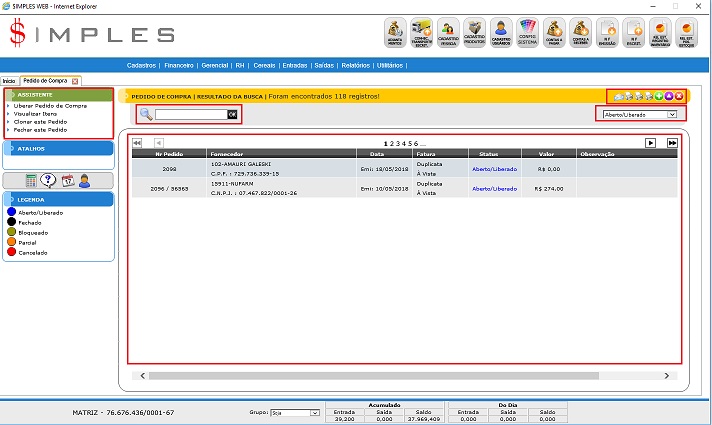The image size is (712, 425).
Task: Click the green plus add-order icon
Action: (x=657, y=96)
